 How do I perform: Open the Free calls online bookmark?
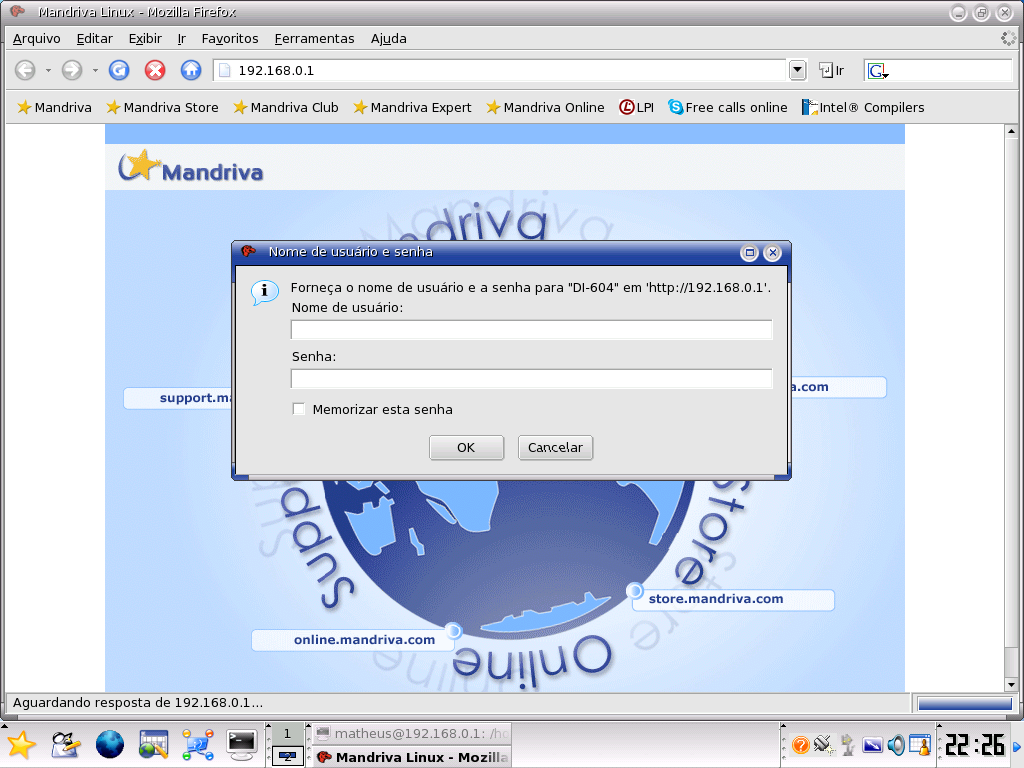(x=728, y=107)
